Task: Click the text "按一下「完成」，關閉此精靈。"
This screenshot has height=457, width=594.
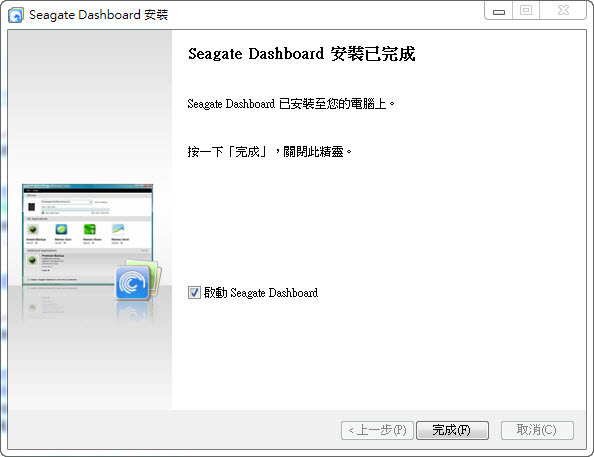Action: [x=270, y=152]
